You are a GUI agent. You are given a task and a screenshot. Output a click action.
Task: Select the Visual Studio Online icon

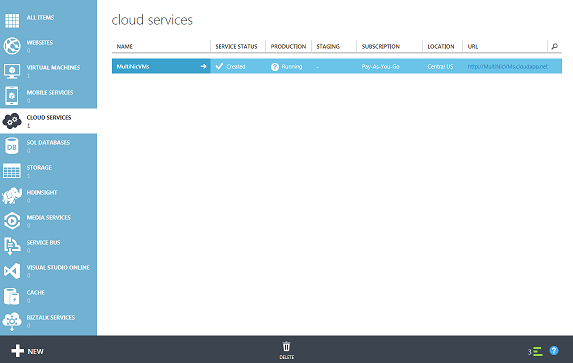point(12,271)
